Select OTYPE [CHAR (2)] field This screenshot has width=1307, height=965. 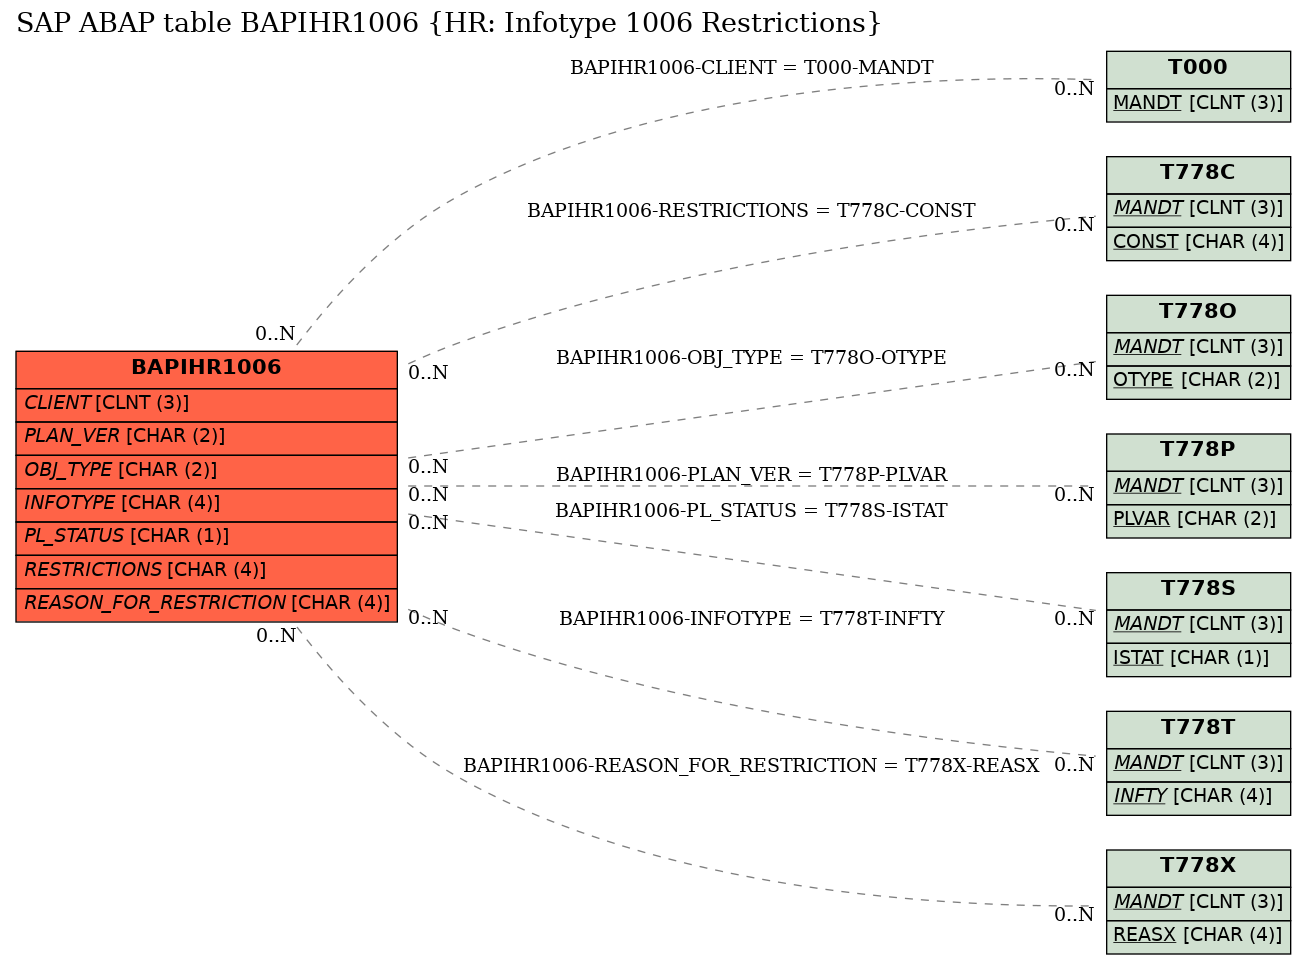1198,381
